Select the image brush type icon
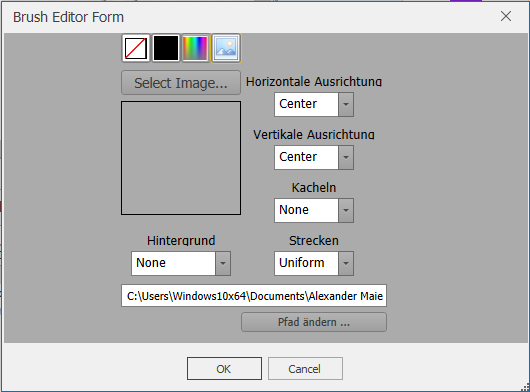The width and height of the screenshot is (530, 392). [x=226, y=48]
